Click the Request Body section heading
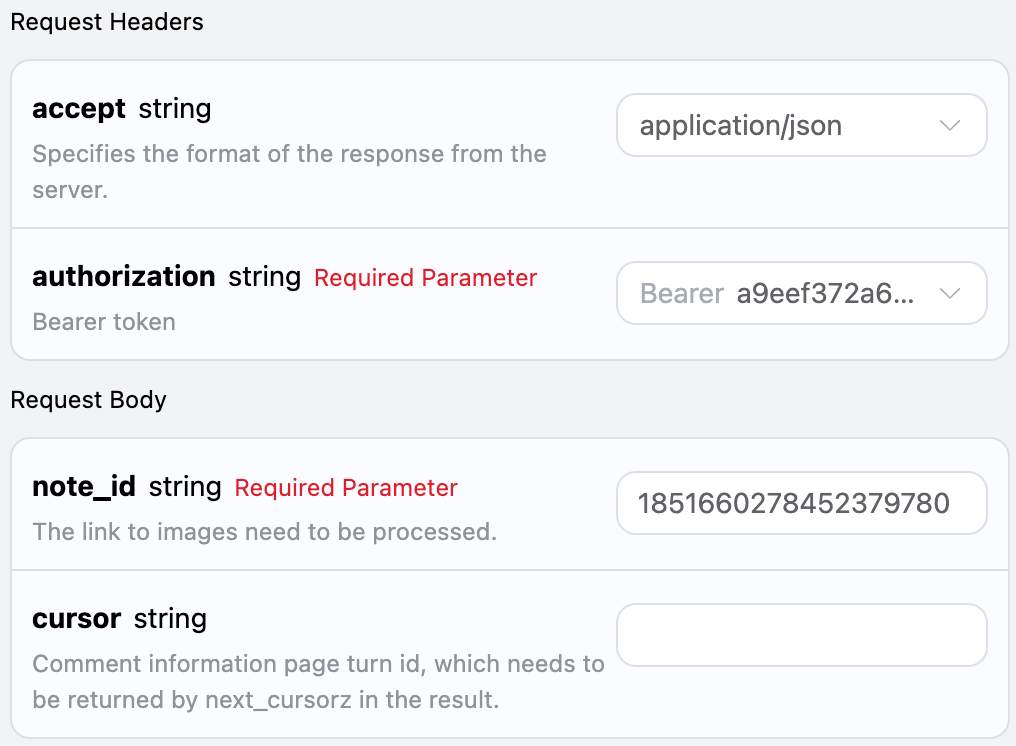Viewport: 1016px width, 746px height. tap(89, 400)
